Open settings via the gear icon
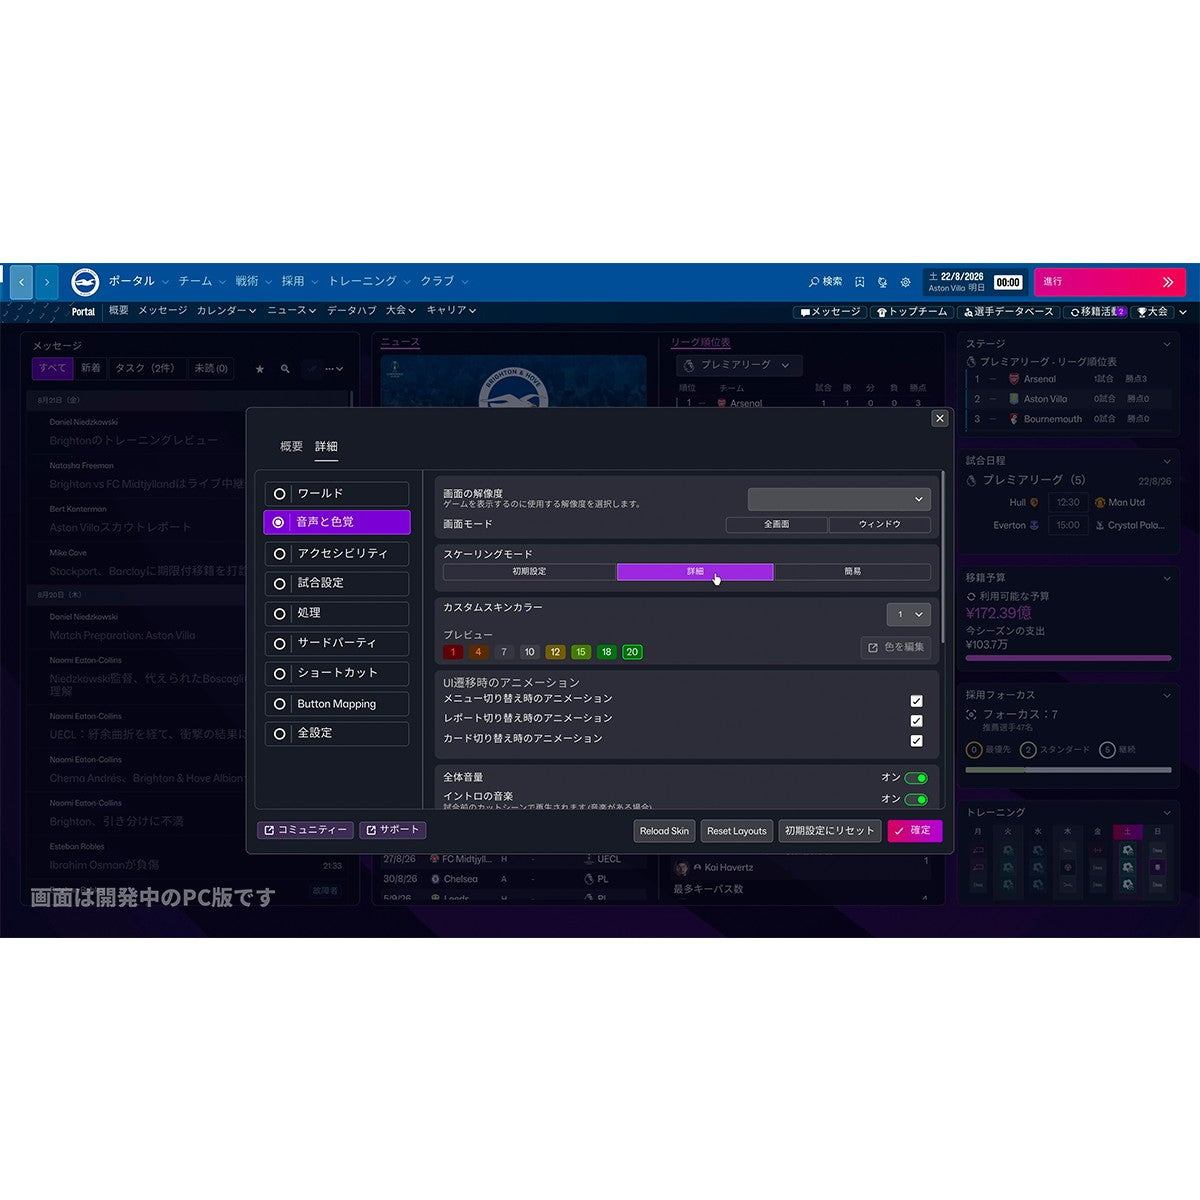1200x1200 pixels. (x=906, y=282)
